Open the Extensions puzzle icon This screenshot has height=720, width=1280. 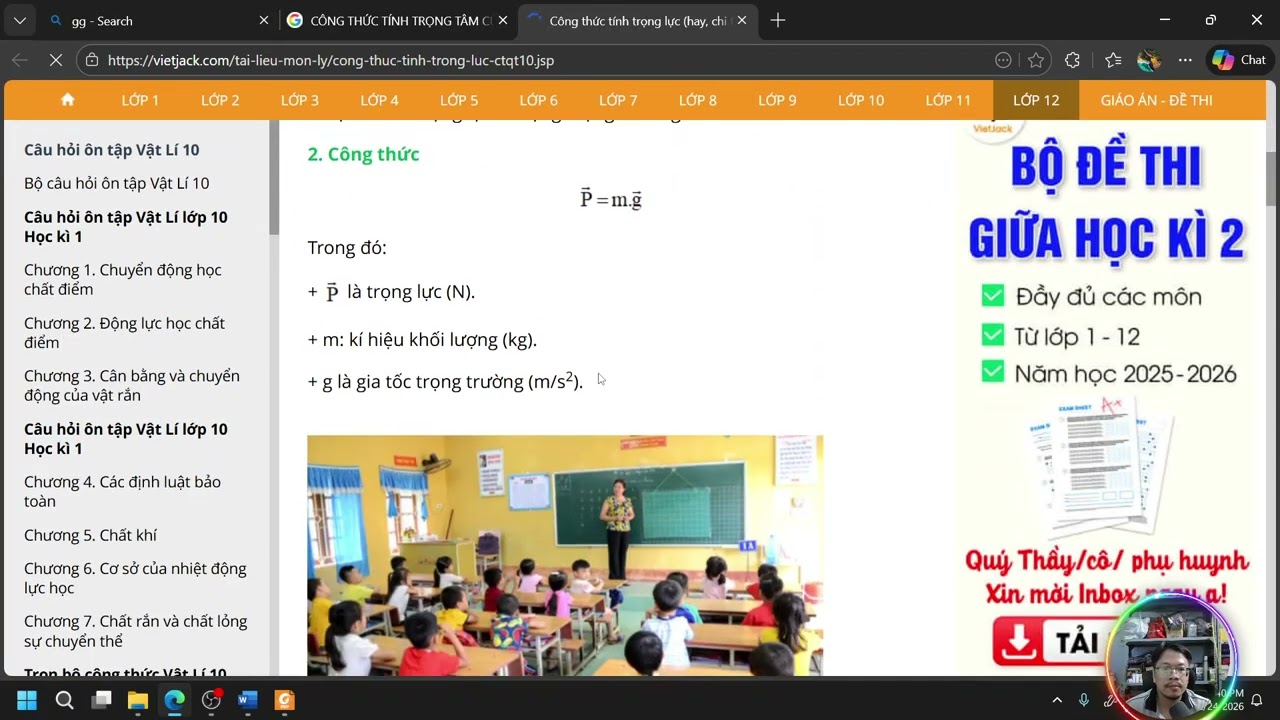(1073, 60)
